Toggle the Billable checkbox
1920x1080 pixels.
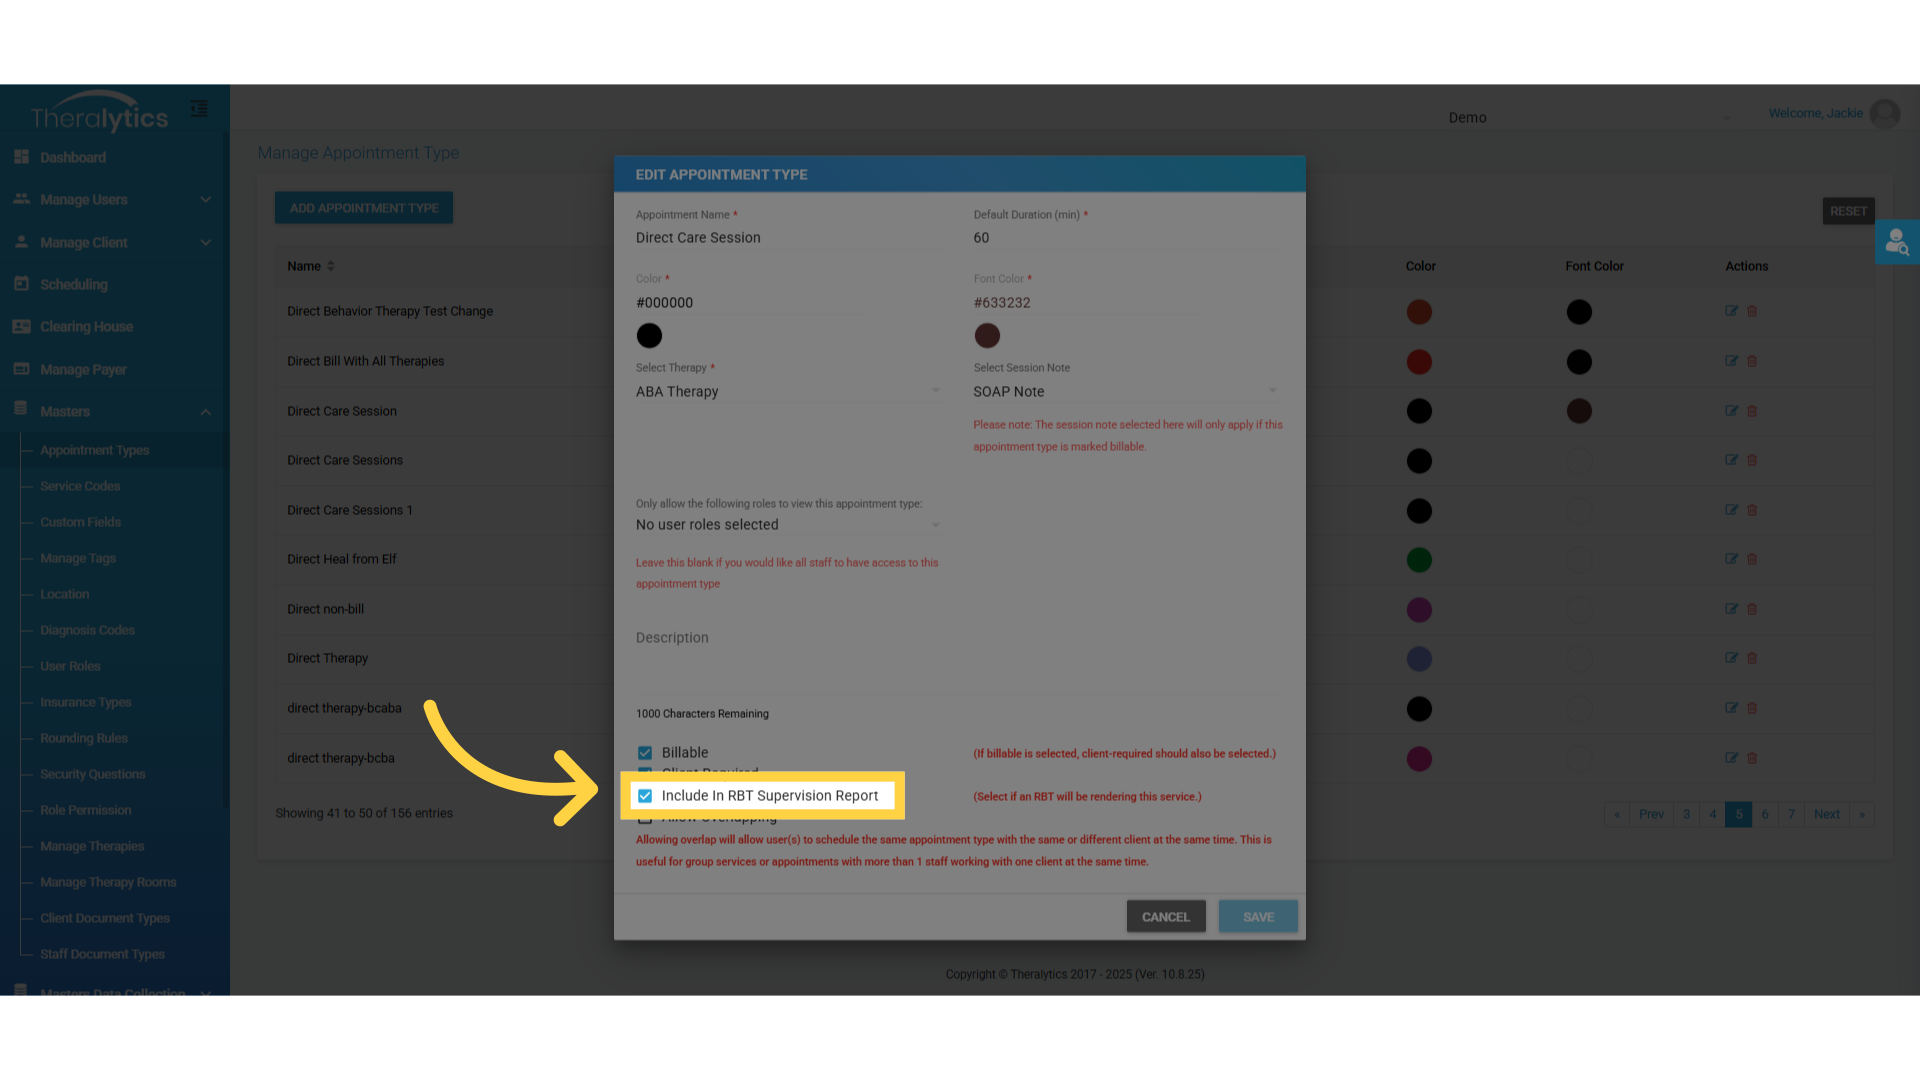point(645,753)
